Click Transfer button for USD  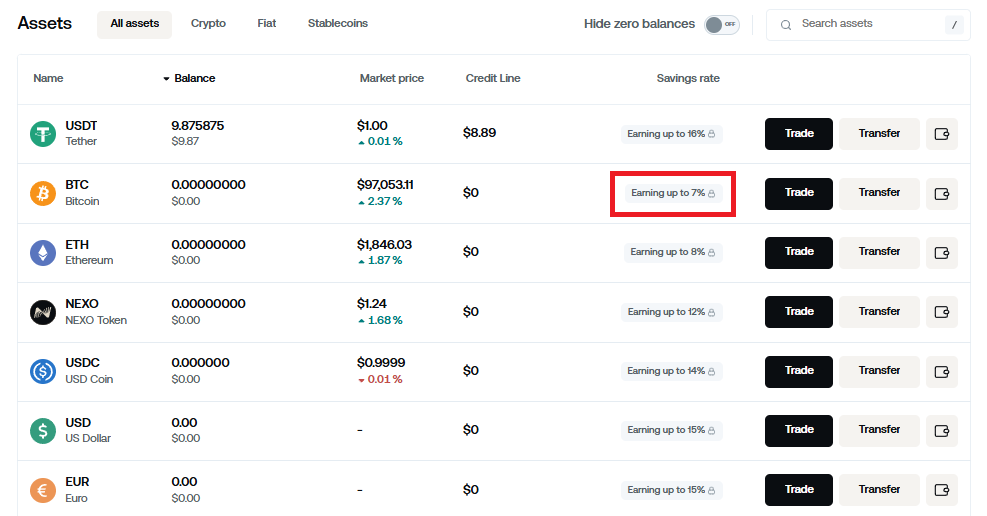click(x=879, y=430)
